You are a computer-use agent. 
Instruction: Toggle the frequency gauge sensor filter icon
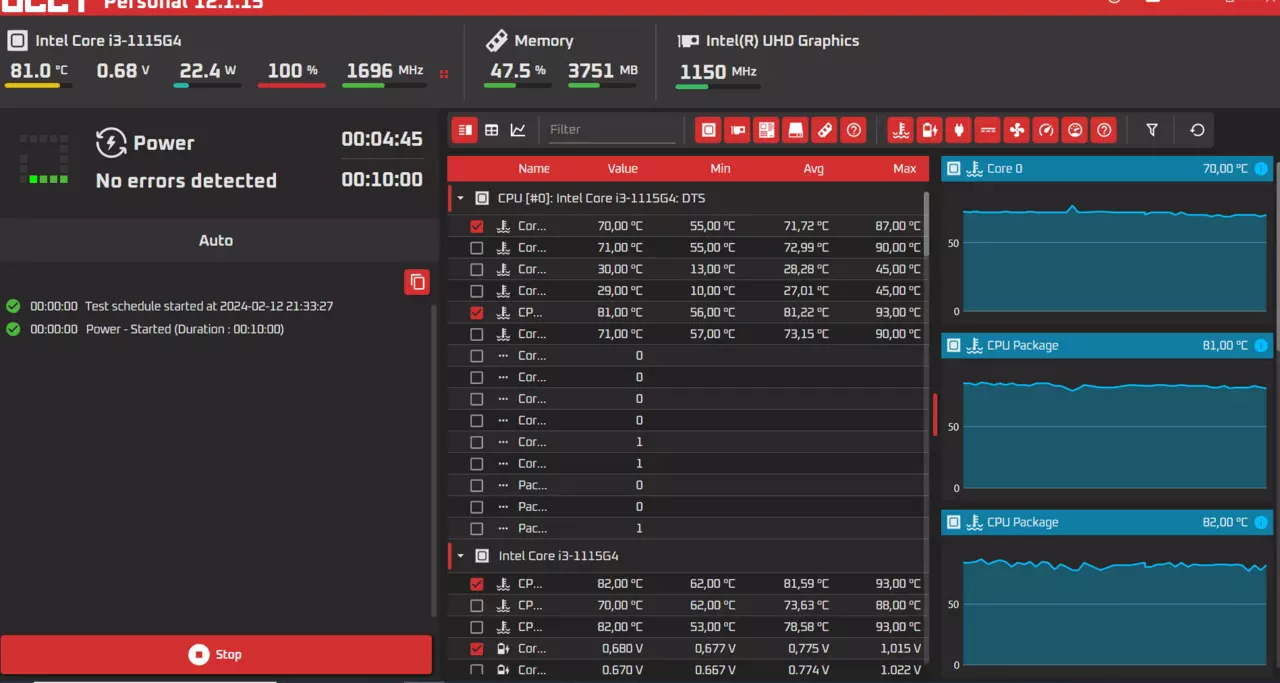(x=1046, y=130)
